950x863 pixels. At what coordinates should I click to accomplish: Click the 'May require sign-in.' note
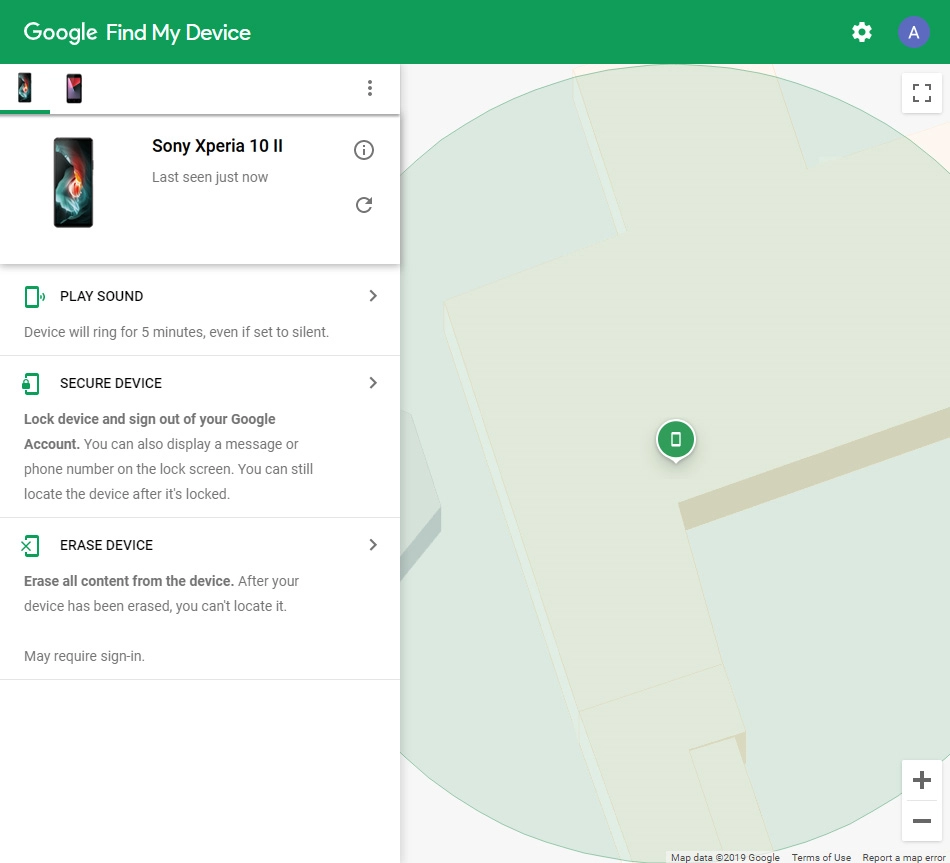tap(84, 656)
